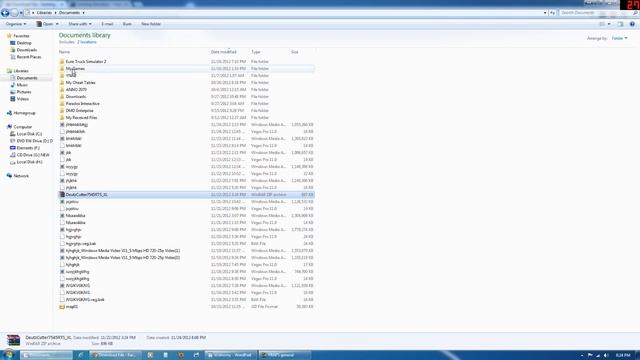
Task: Sort by the Size column header
Action: (x=295, y=52)
